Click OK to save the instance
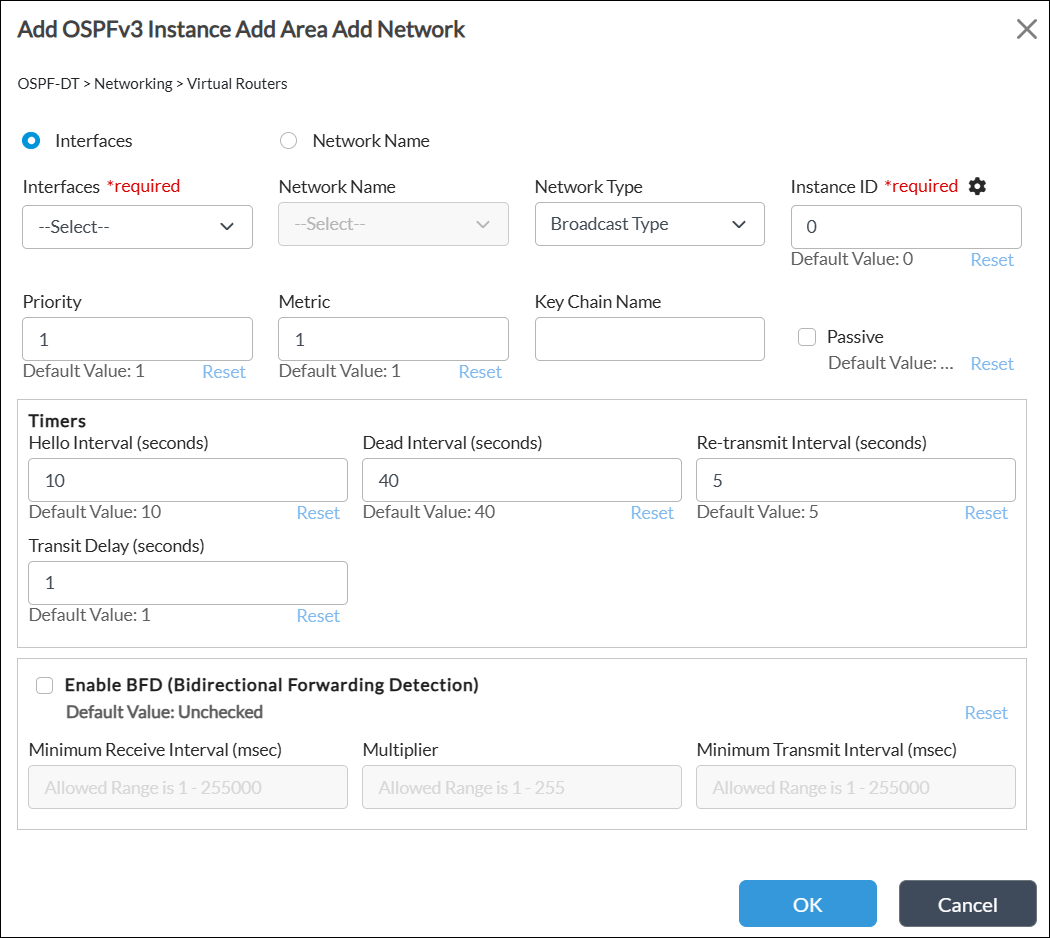Viewport: 1050px width, 938px height. pyautogui.click(x=807, y=903)
